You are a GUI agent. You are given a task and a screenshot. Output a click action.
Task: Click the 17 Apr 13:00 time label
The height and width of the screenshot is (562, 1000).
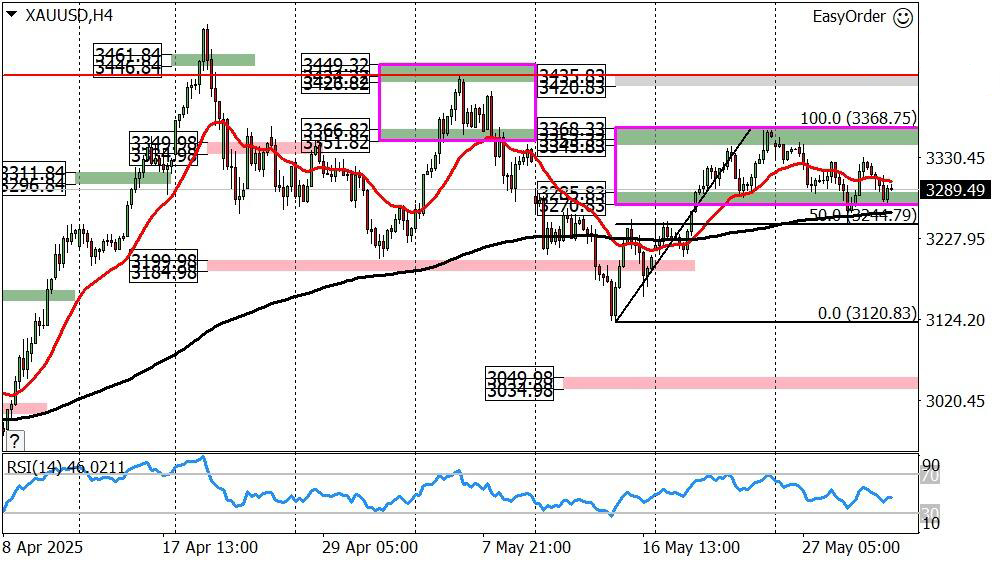tap(210, 548)
